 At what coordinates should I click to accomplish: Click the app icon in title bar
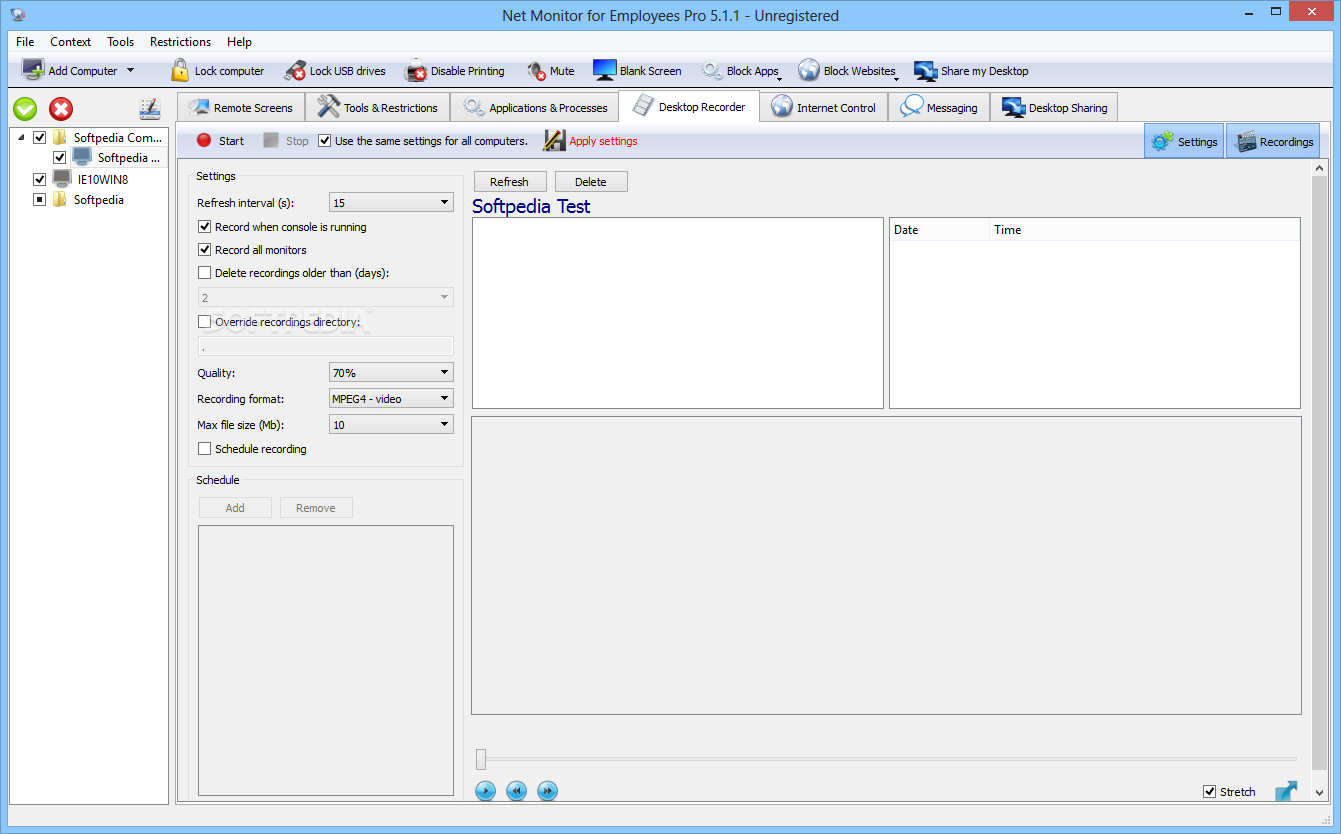tap(18, 14)
